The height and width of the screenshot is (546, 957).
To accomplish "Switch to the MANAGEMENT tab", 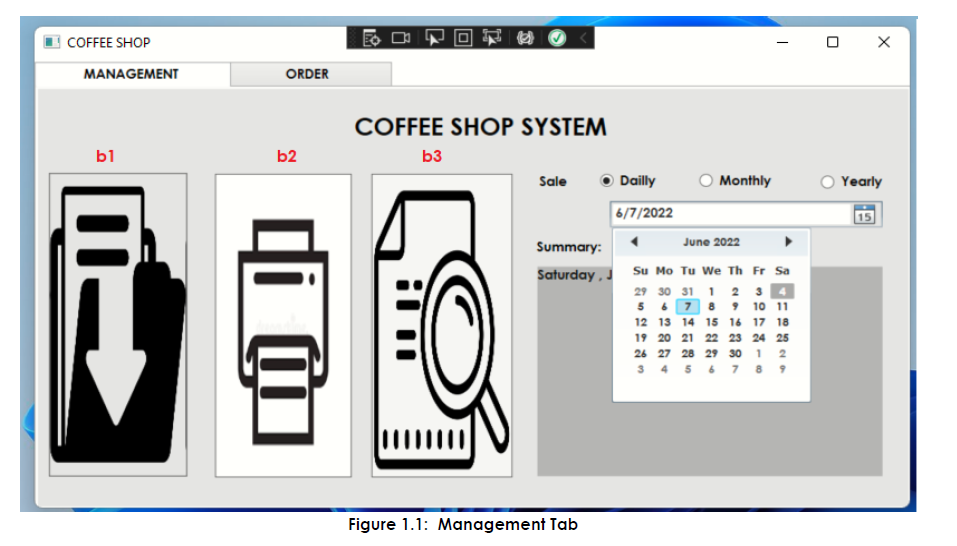I will 132,74.
